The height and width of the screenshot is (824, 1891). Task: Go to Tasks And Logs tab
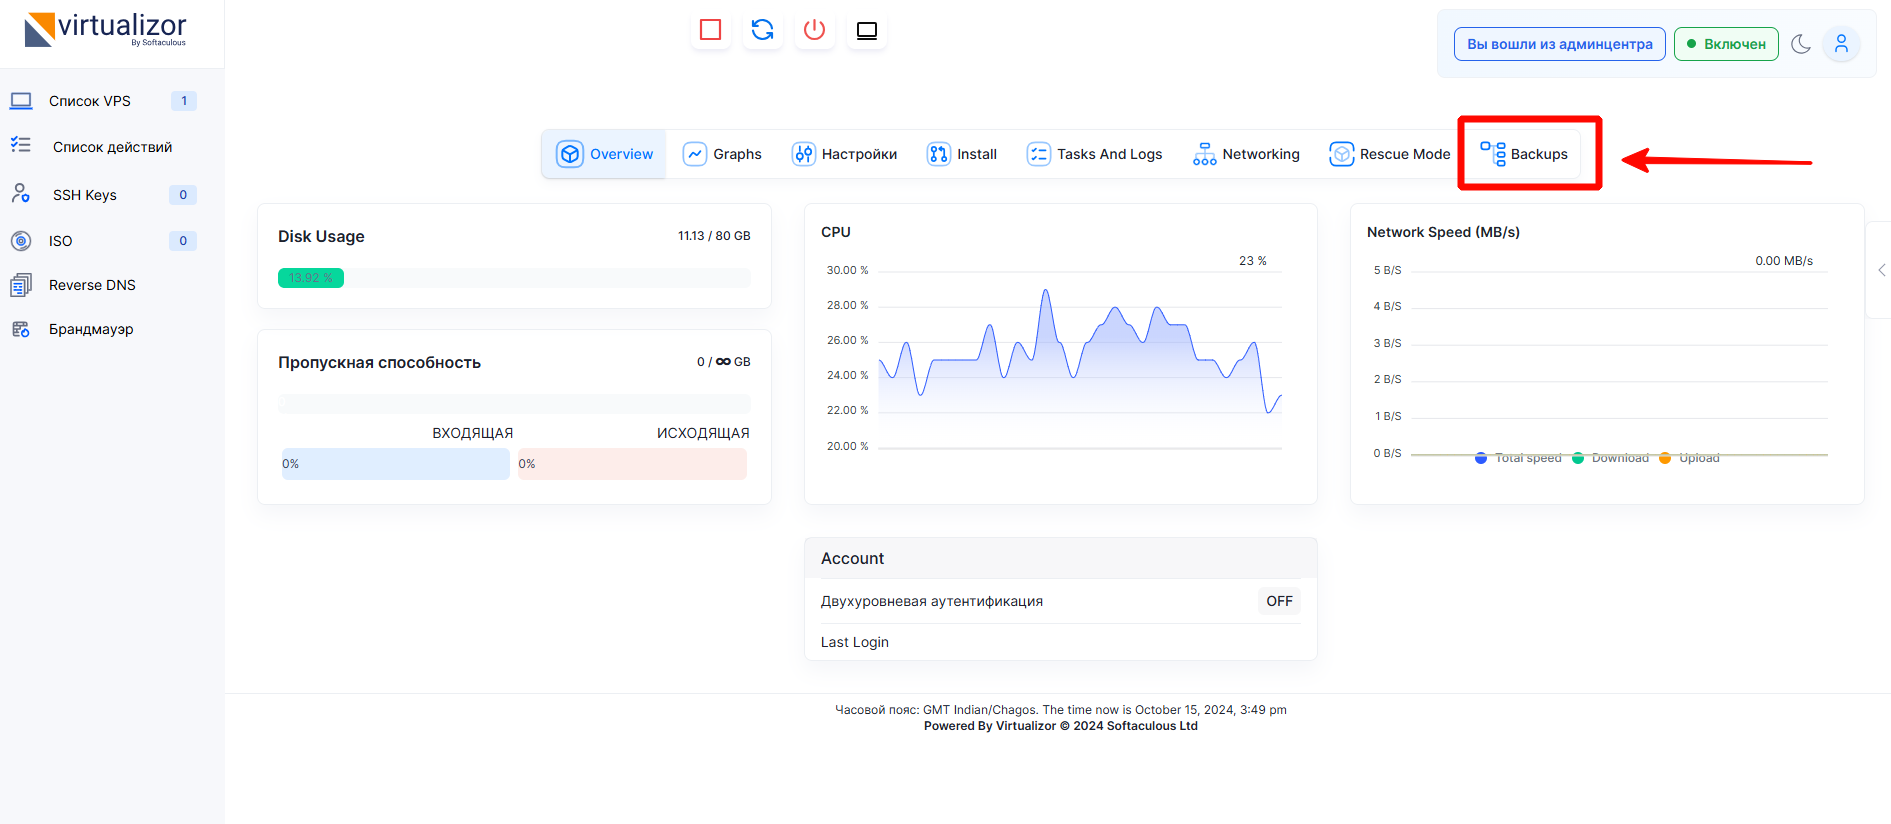(x=1095, y=154)
